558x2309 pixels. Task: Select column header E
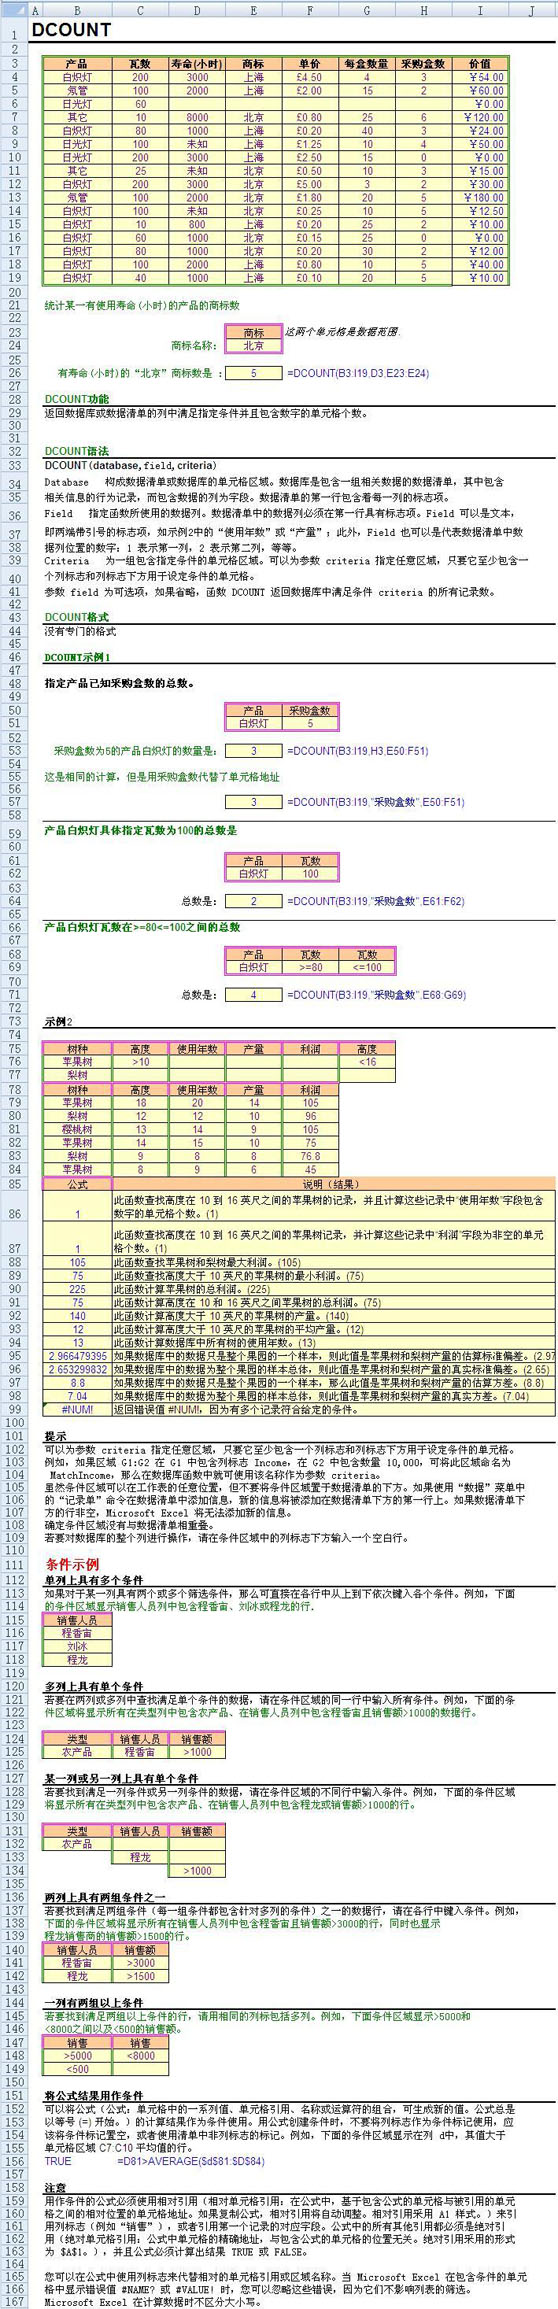(x=254, y=10)
